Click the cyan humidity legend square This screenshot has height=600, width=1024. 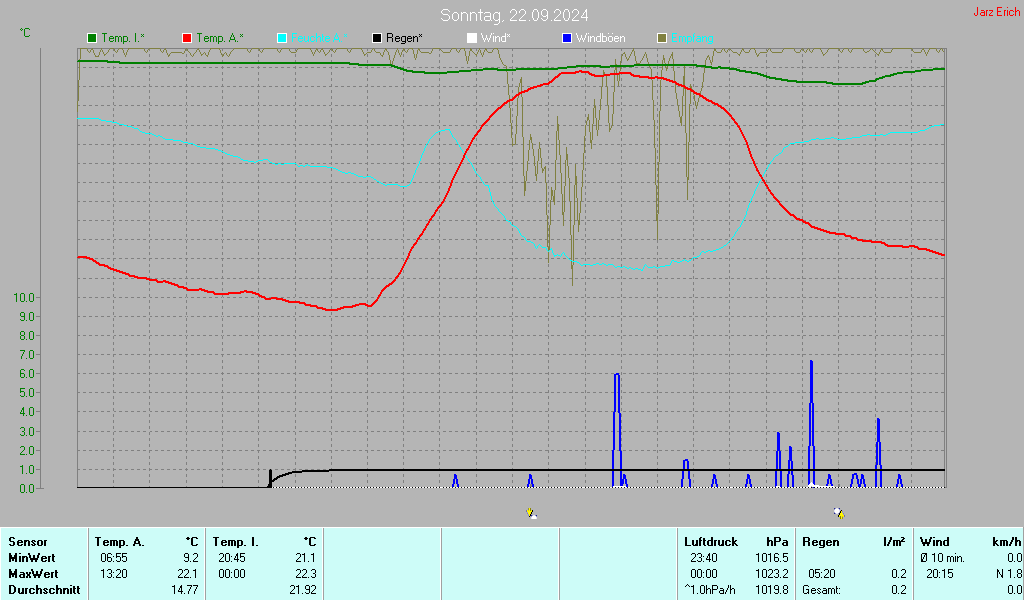pyautogui.click(x=282, y=38)
